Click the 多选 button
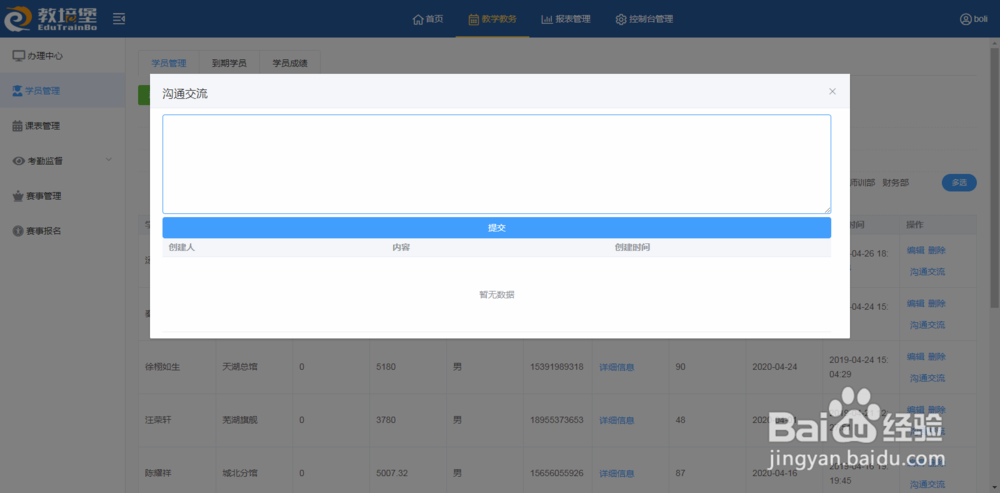This screenshot has width=1000, height=493. [x=959, y=182]
